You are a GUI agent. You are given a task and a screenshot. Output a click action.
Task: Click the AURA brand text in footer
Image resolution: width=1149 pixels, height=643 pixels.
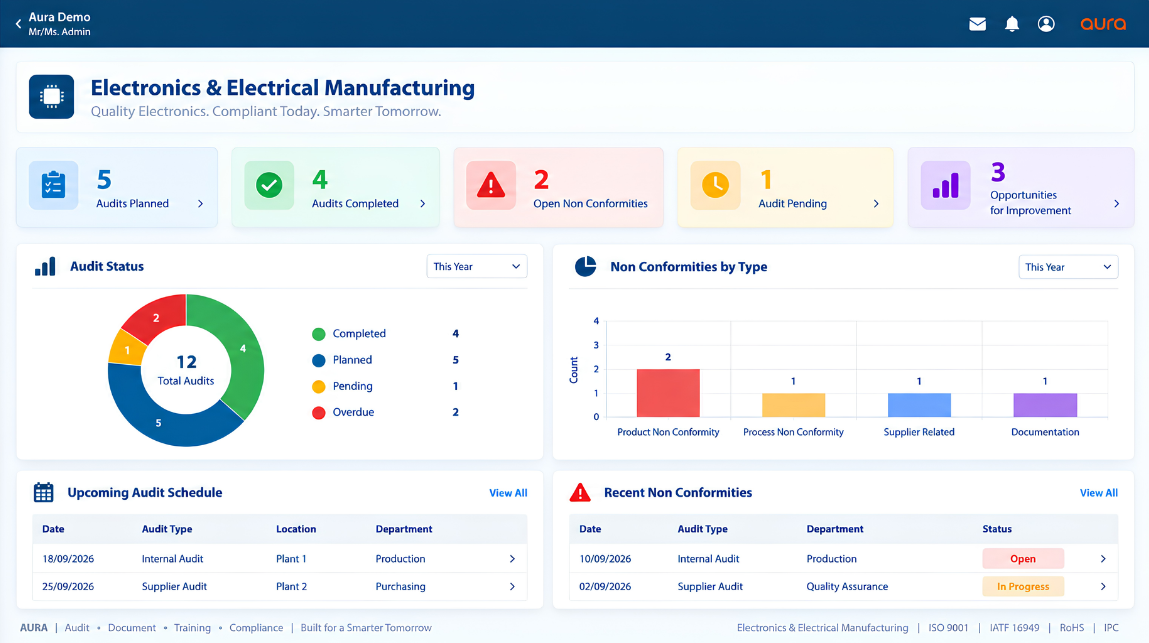pos(34,628)
